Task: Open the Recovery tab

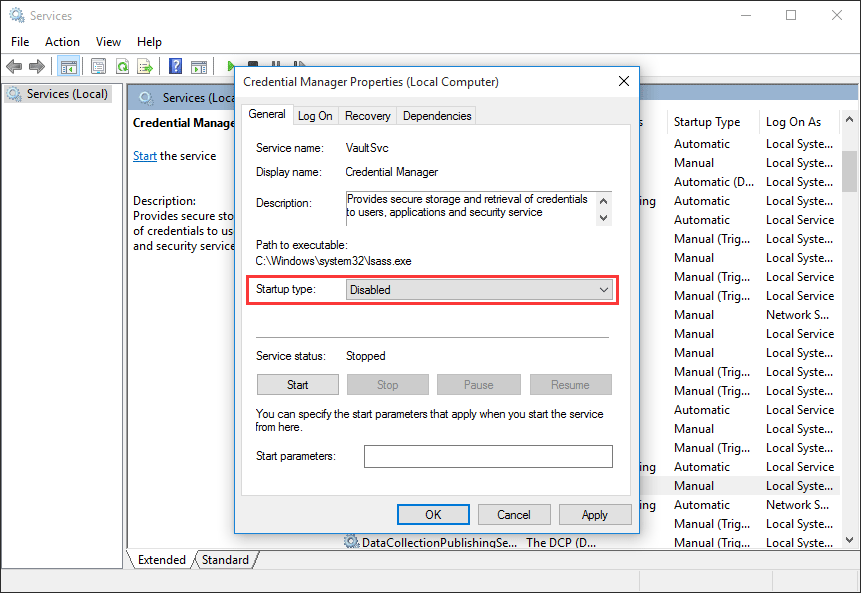Action: tap(368, 116)
